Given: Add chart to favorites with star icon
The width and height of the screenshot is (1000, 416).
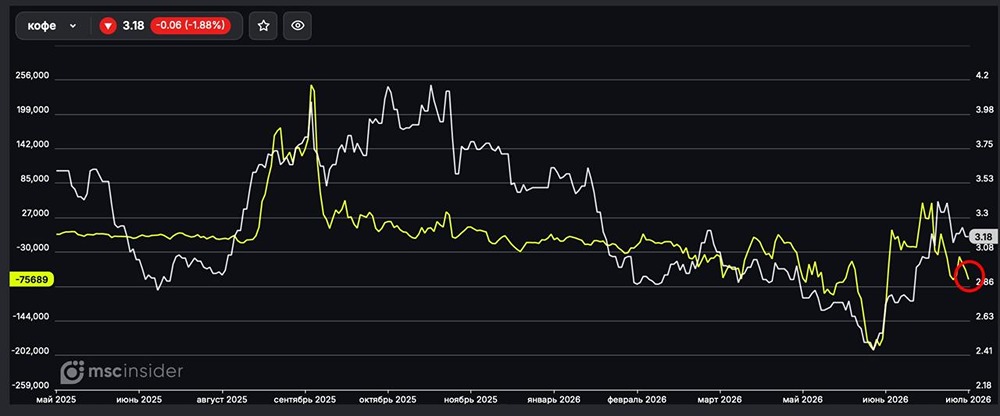Looking at the screenshot, I should (263, 26).
